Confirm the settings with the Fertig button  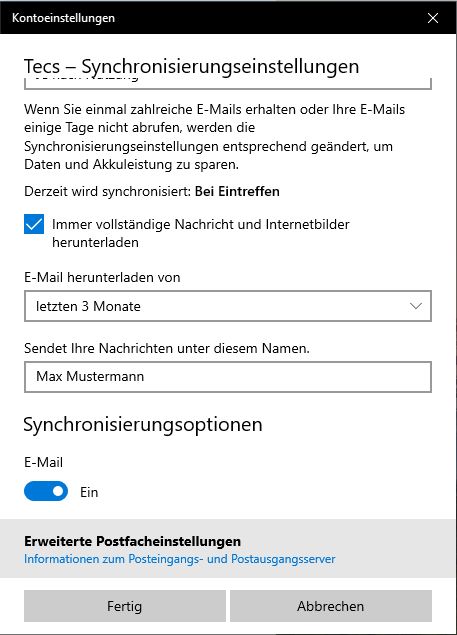125,606
